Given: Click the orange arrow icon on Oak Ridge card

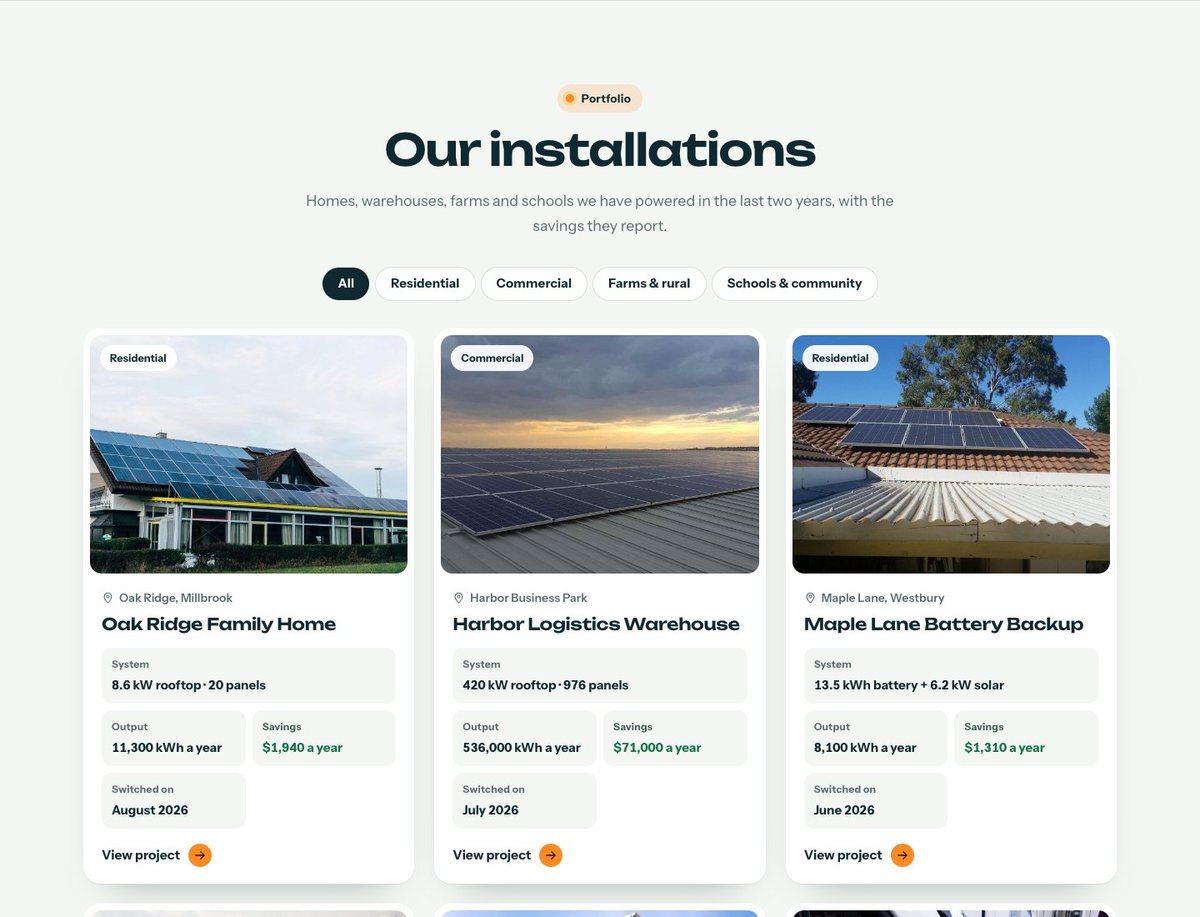Looking at the screenshot, I should pyautogui.click(x=200, y=855).
